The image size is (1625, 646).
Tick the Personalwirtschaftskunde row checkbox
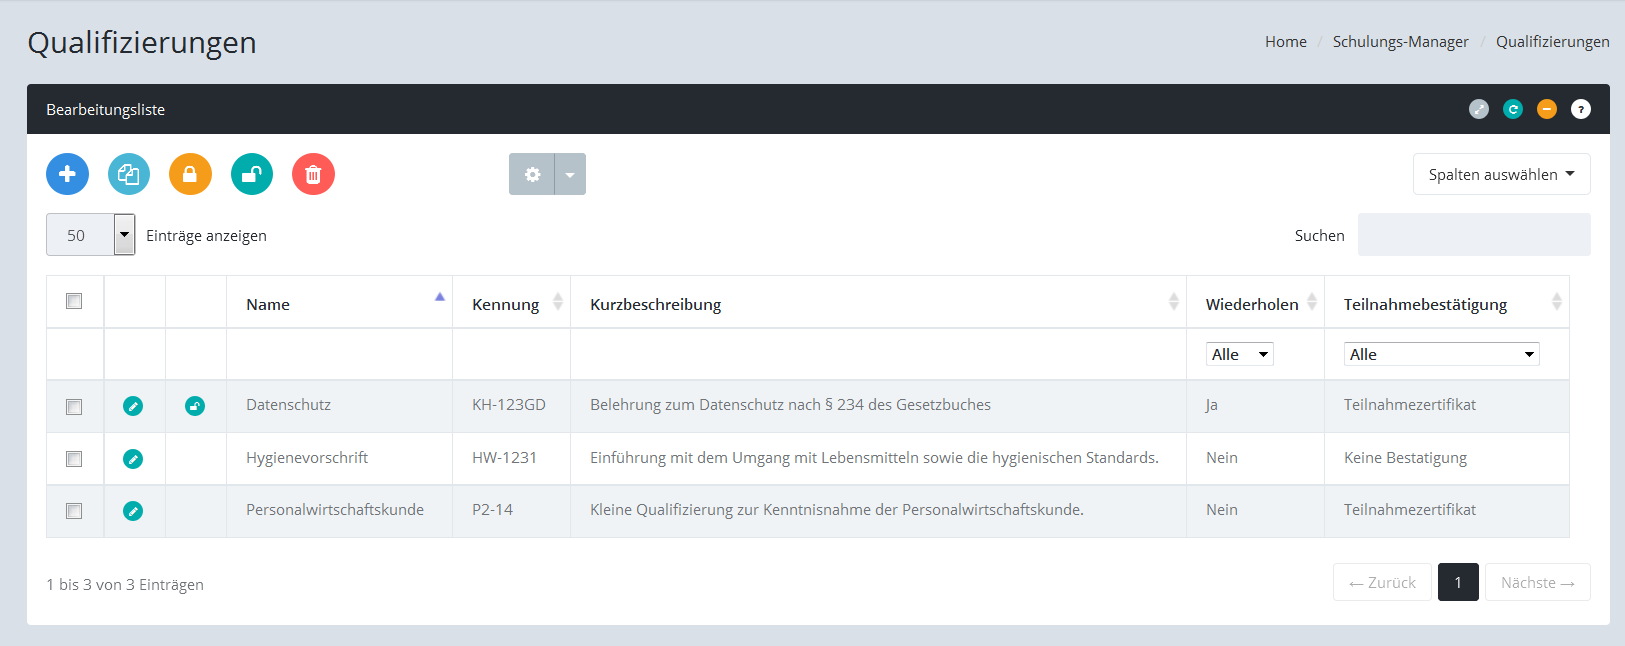coord(74,511)
